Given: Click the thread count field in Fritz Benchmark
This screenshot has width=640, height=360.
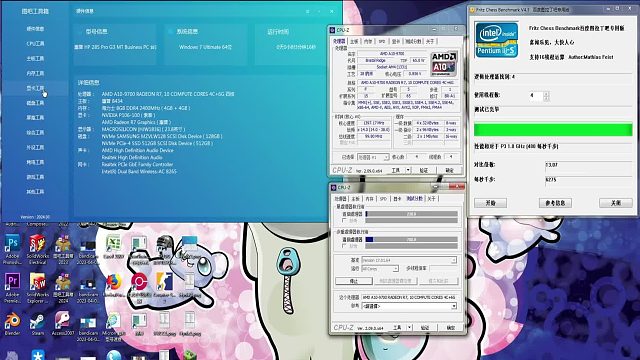Looking at the screenshot, I should (x=536, y=96).
